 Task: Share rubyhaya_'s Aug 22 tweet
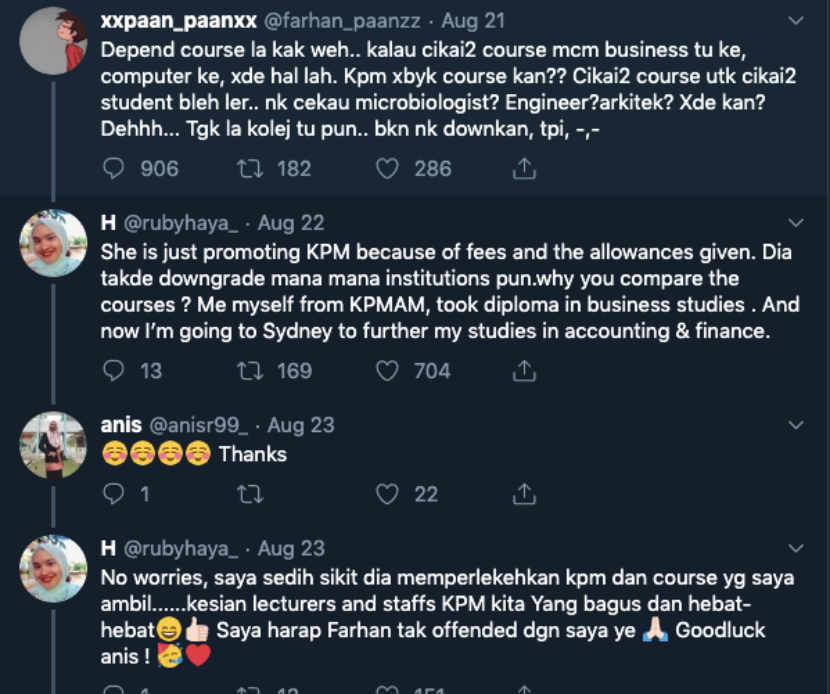523,371
